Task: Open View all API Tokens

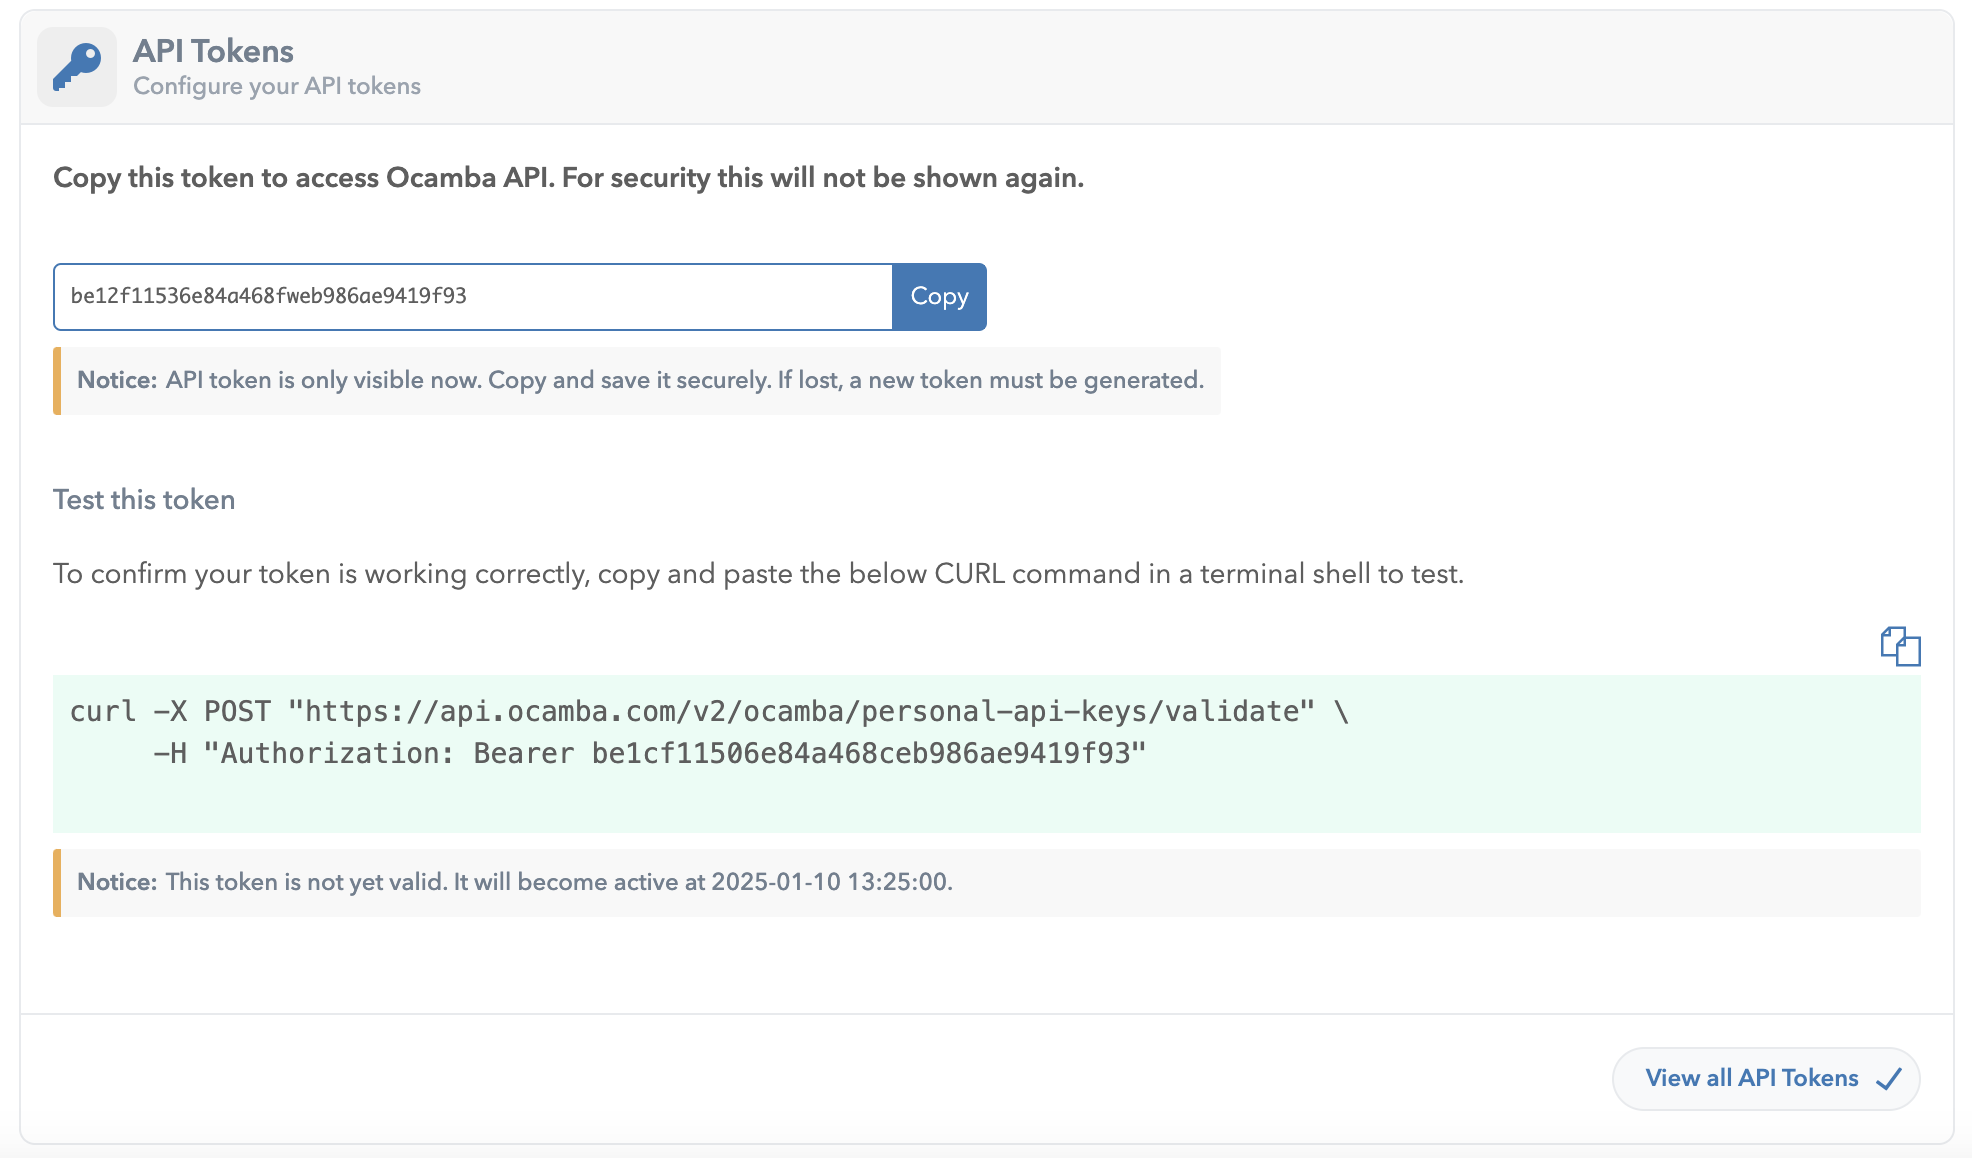Action: [1752, 1079]
